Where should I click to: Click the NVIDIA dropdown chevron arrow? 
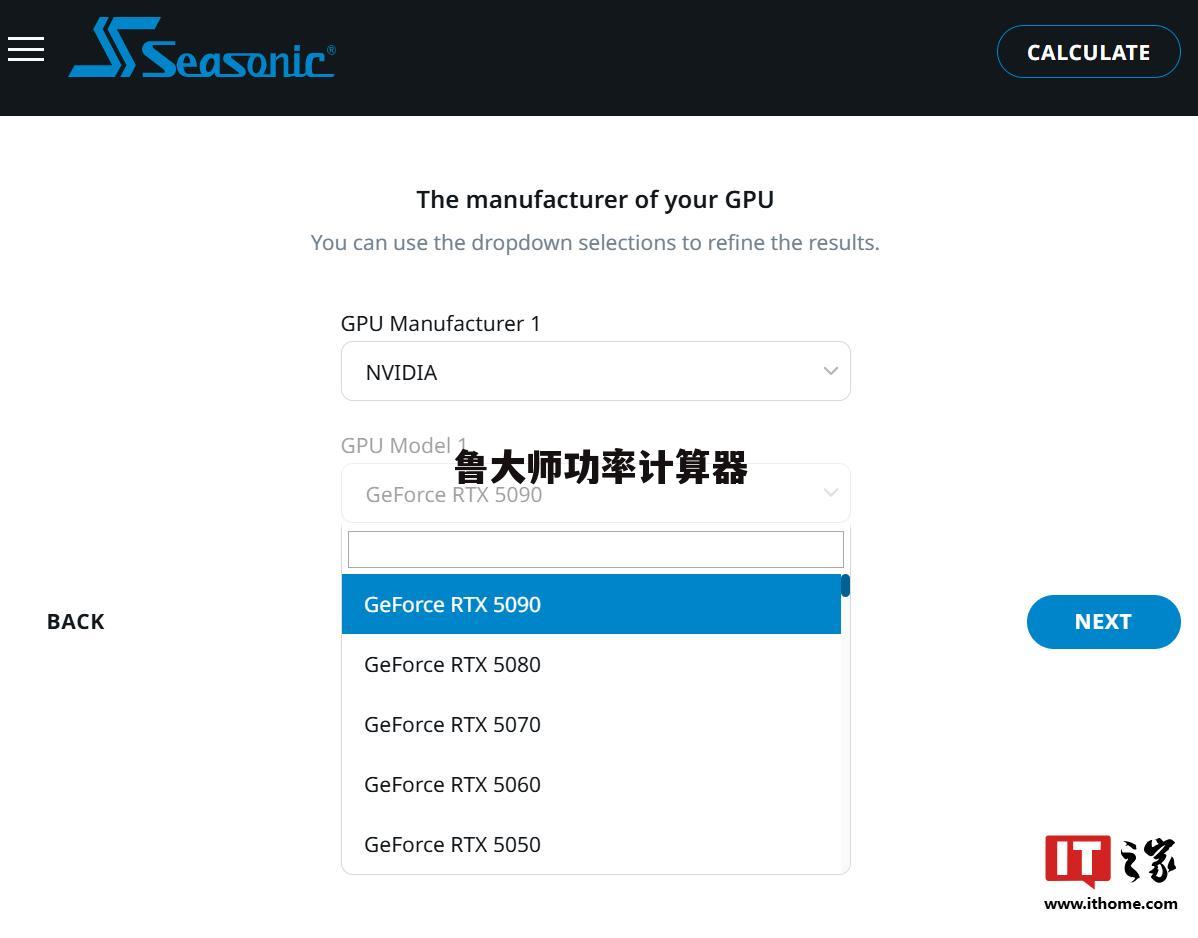[831, 371]
